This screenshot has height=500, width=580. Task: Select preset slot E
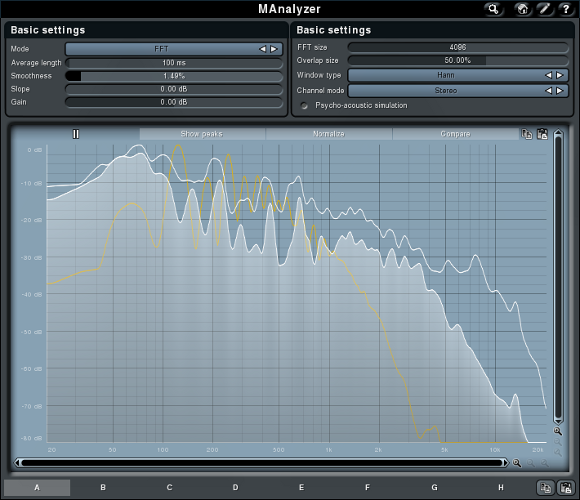tap(301, 488)
